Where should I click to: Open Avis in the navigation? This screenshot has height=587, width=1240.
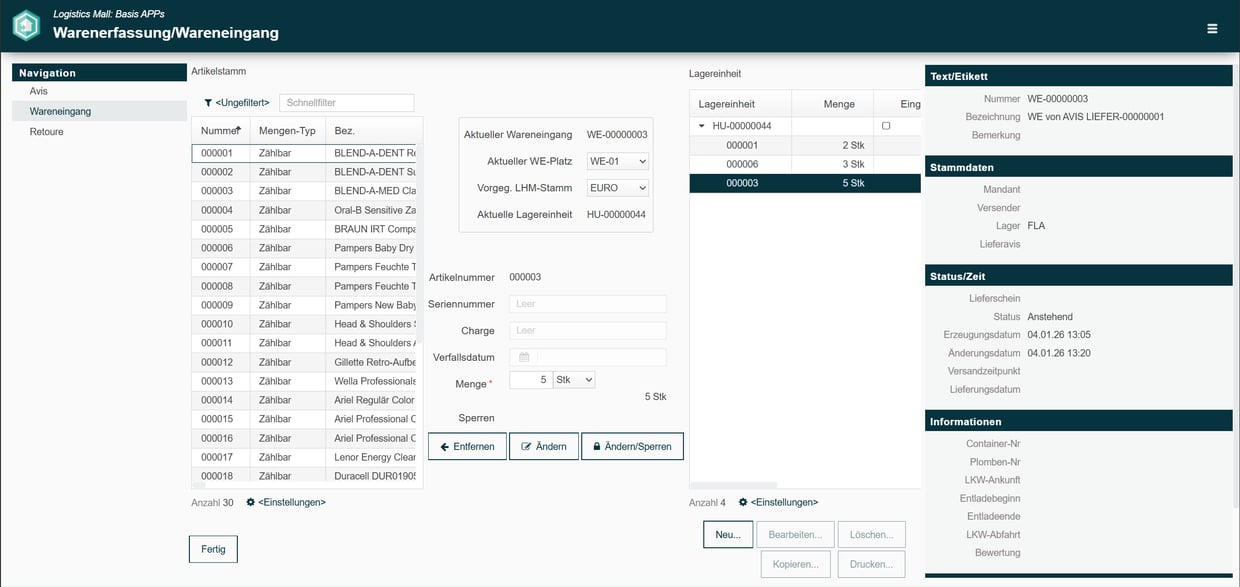click(x=39, y=91)
